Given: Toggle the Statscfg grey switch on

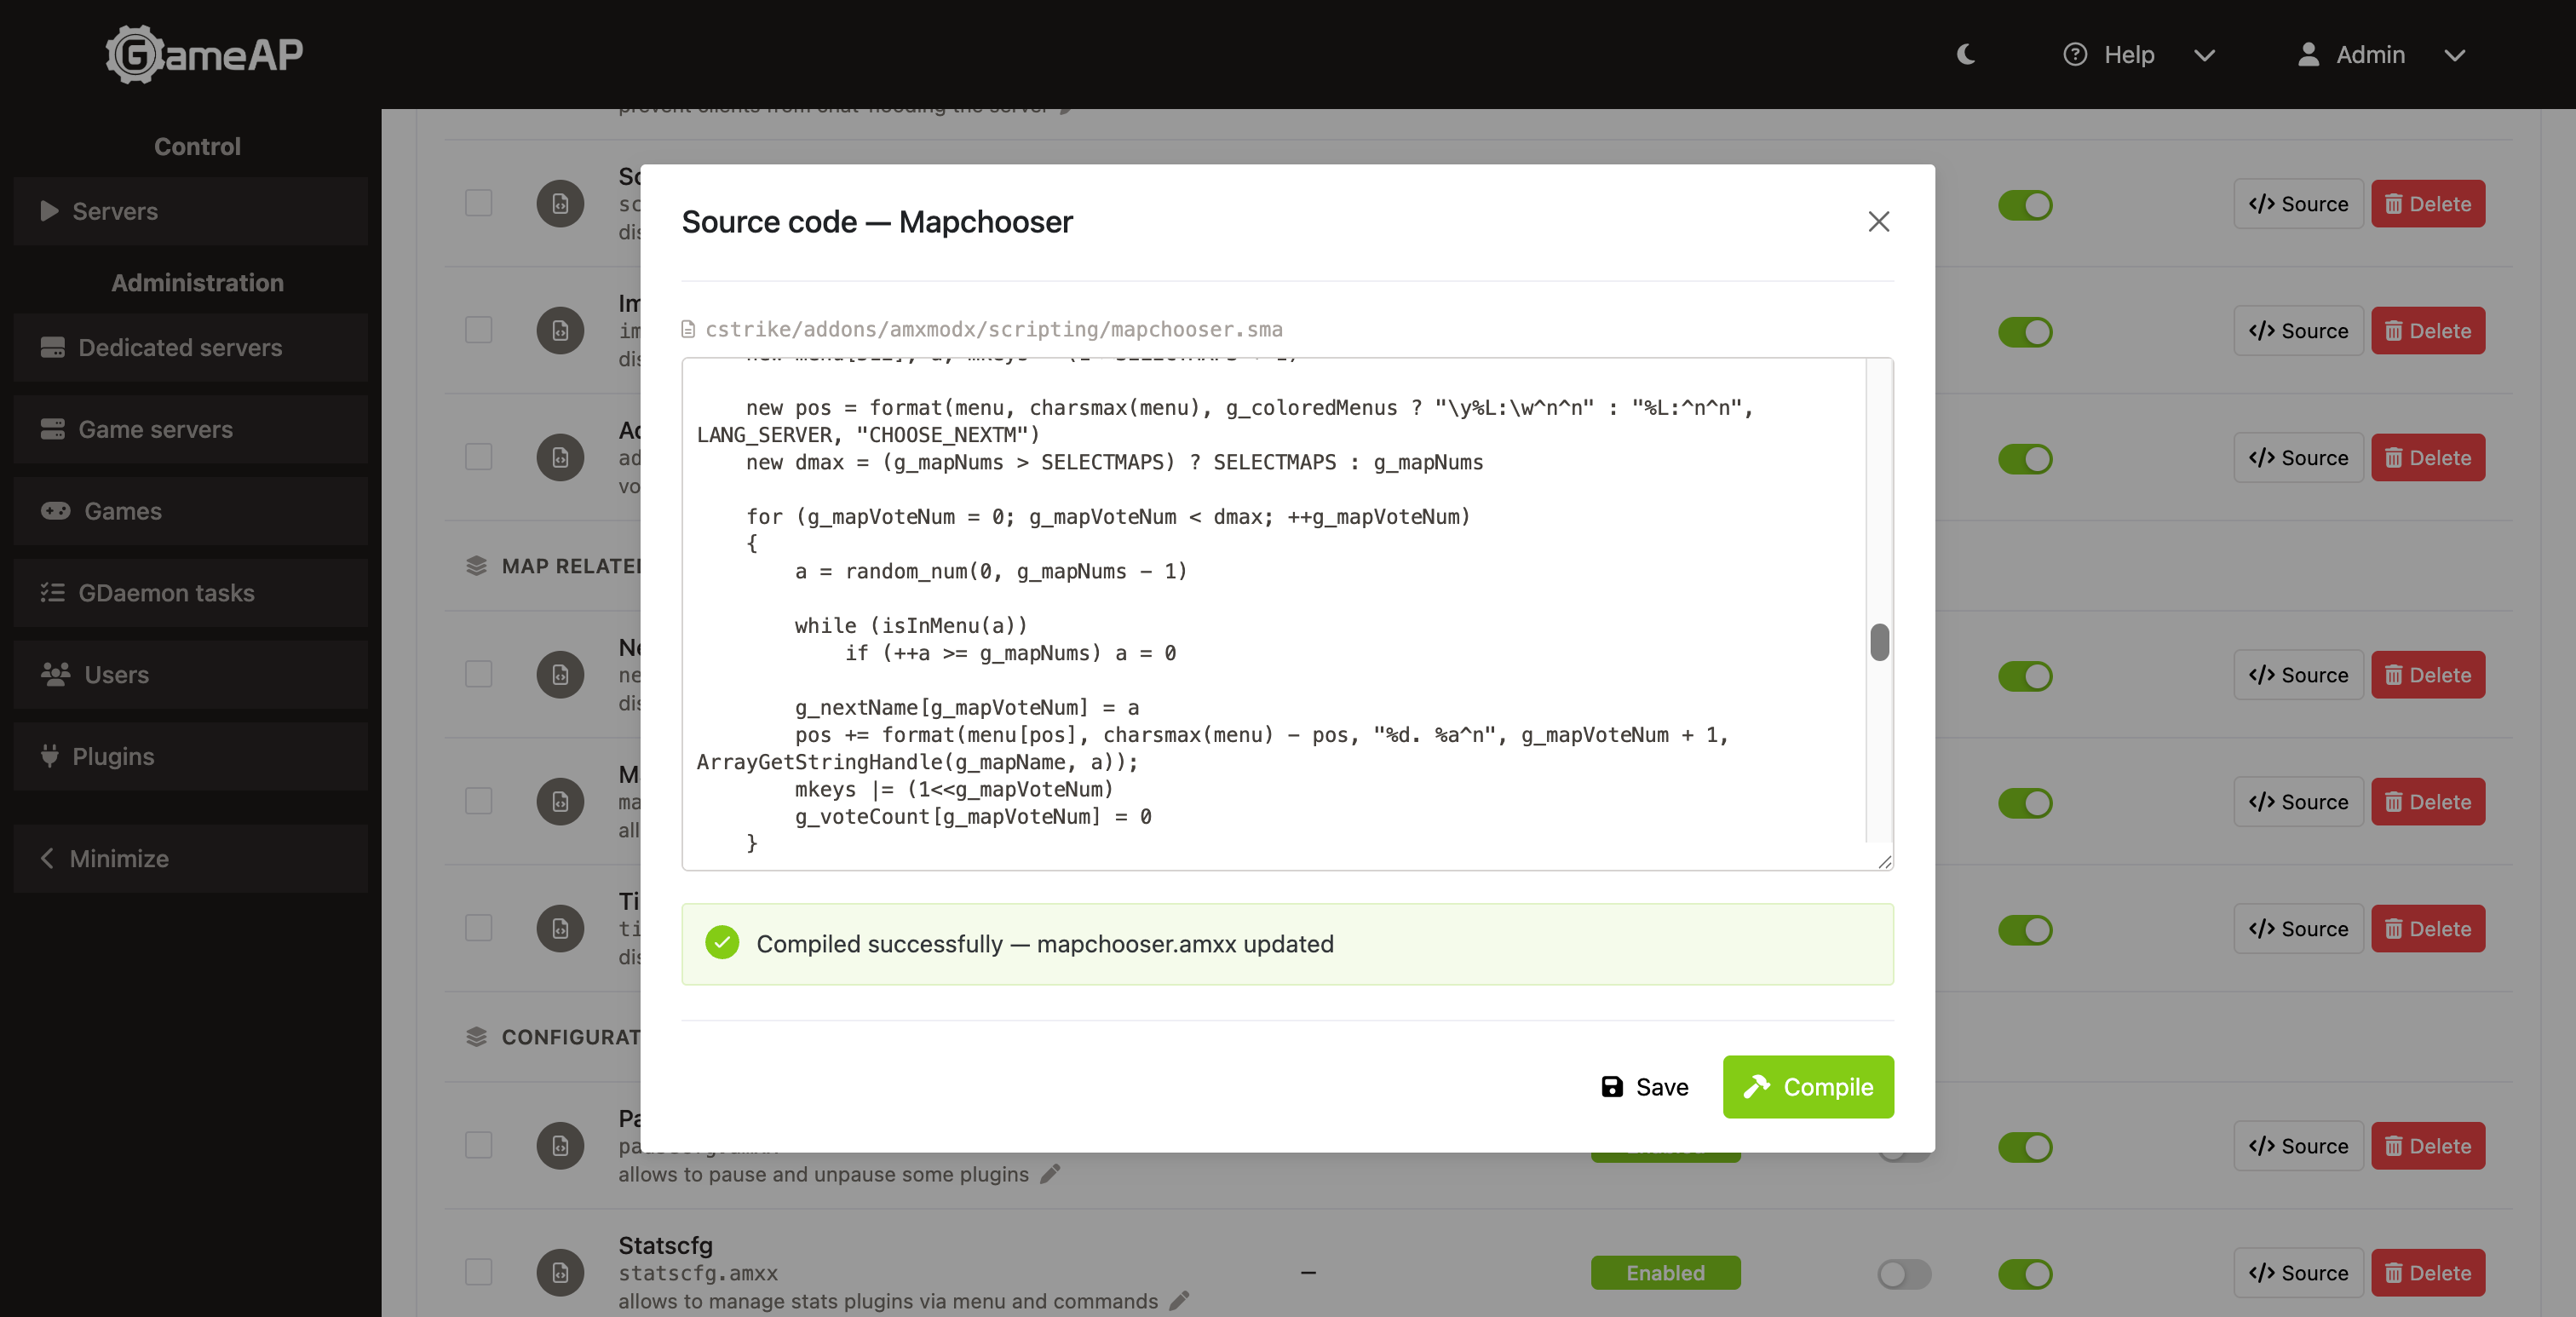Looking at the screenshot, I should click(1904, 1274).
